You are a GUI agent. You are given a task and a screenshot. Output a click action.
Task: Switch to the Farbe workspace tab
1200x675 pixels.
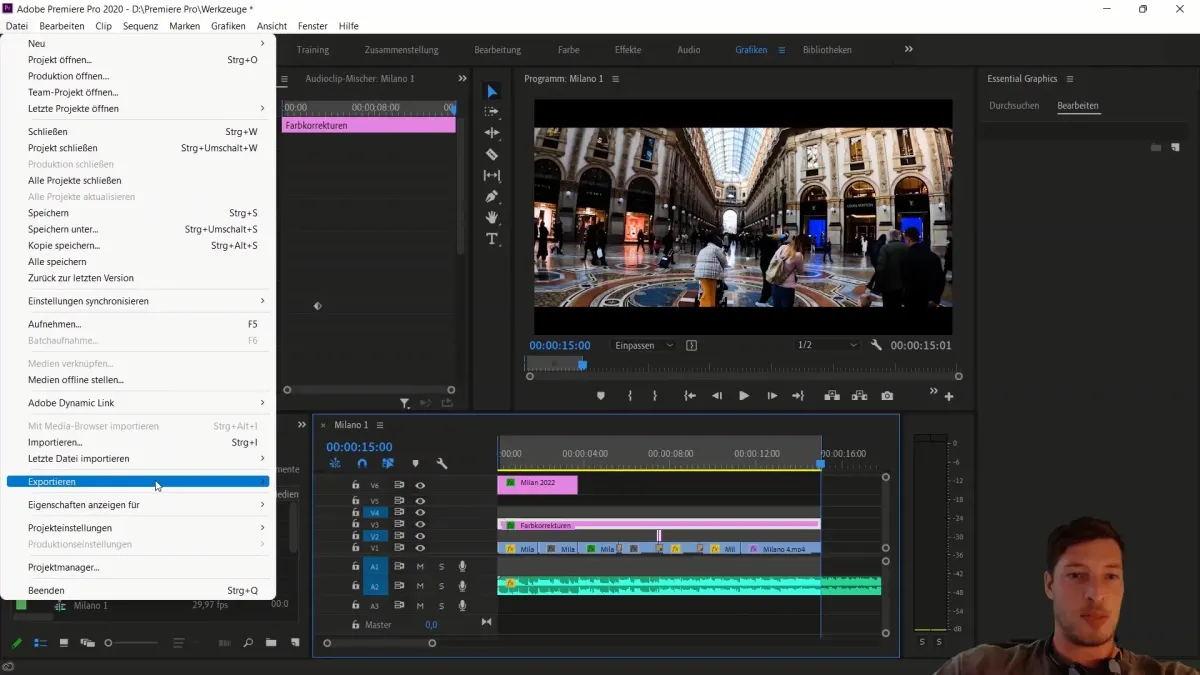[x=568, y=50]
